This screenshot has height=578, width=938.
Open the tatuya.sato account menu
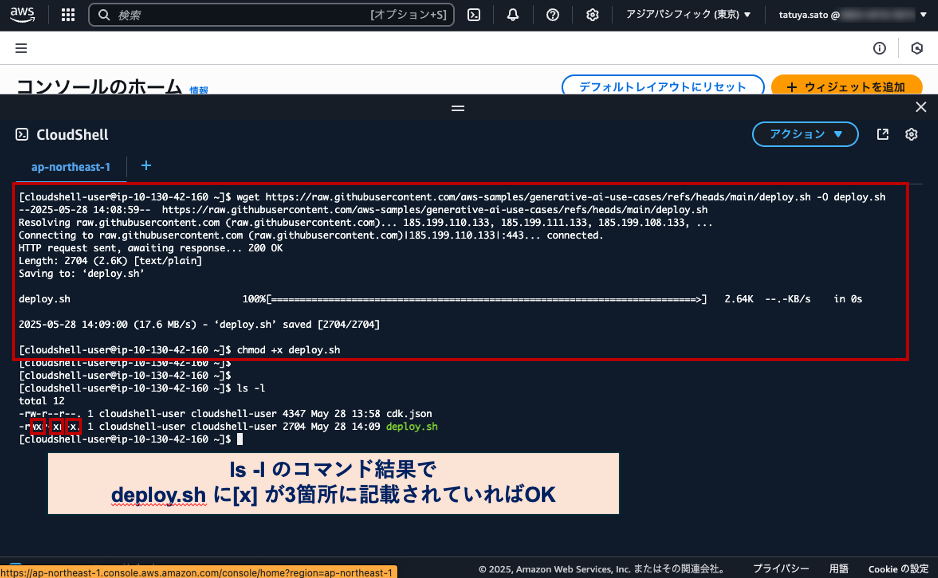coord(853,15)
